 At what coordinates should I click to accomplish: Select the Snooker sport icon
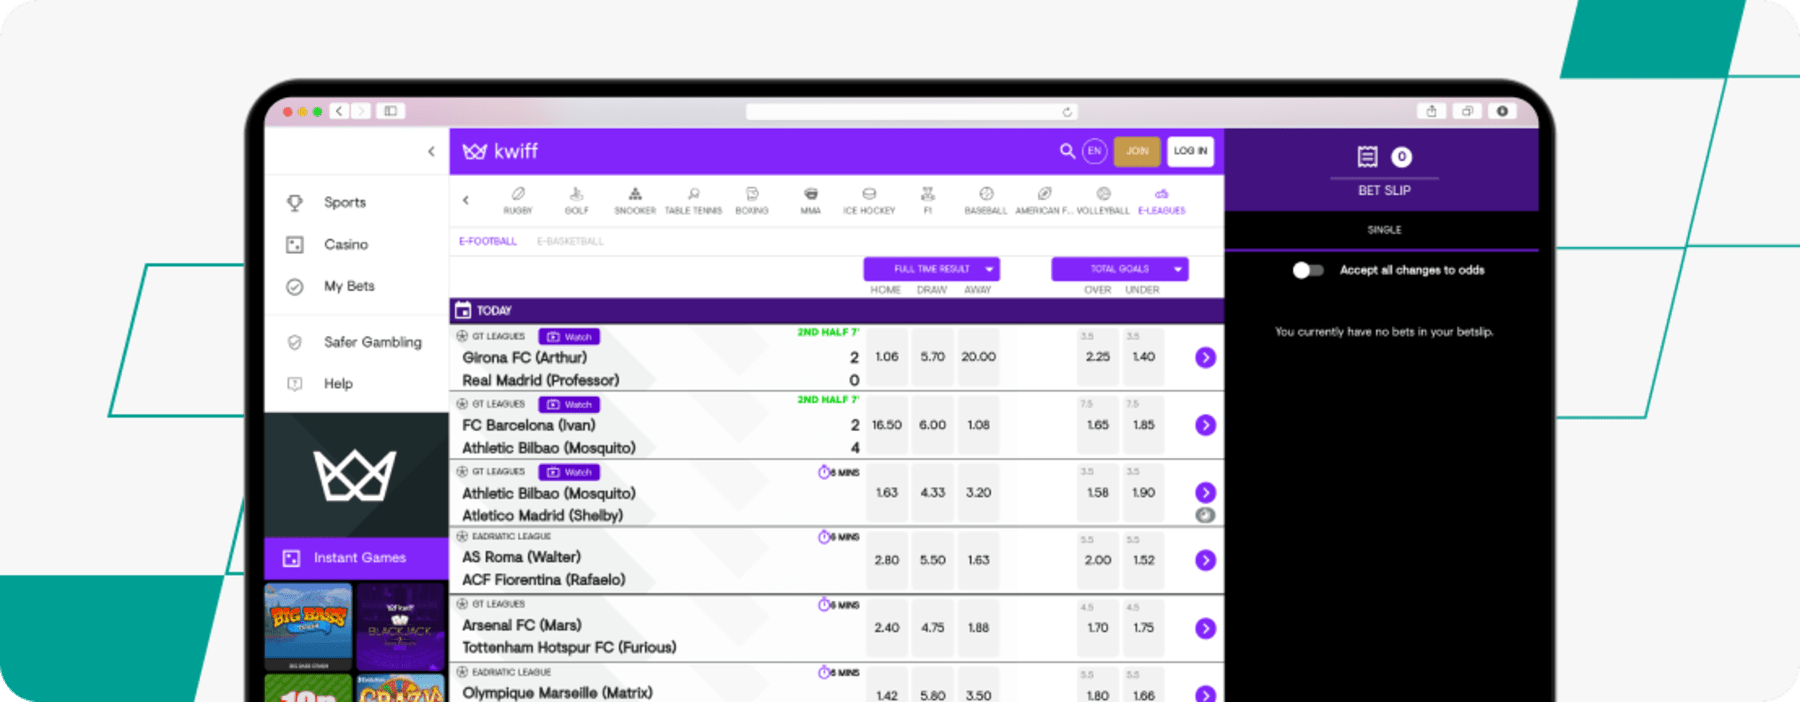[x=635, y=200]
